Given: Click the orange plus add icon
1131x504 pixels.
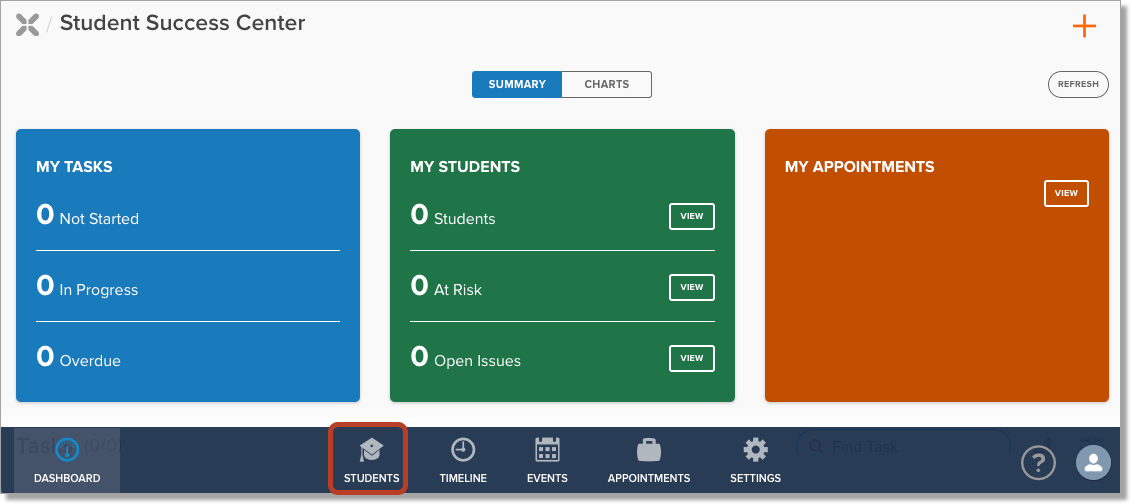Looking at the screenshot, I should click(1084, 27).
